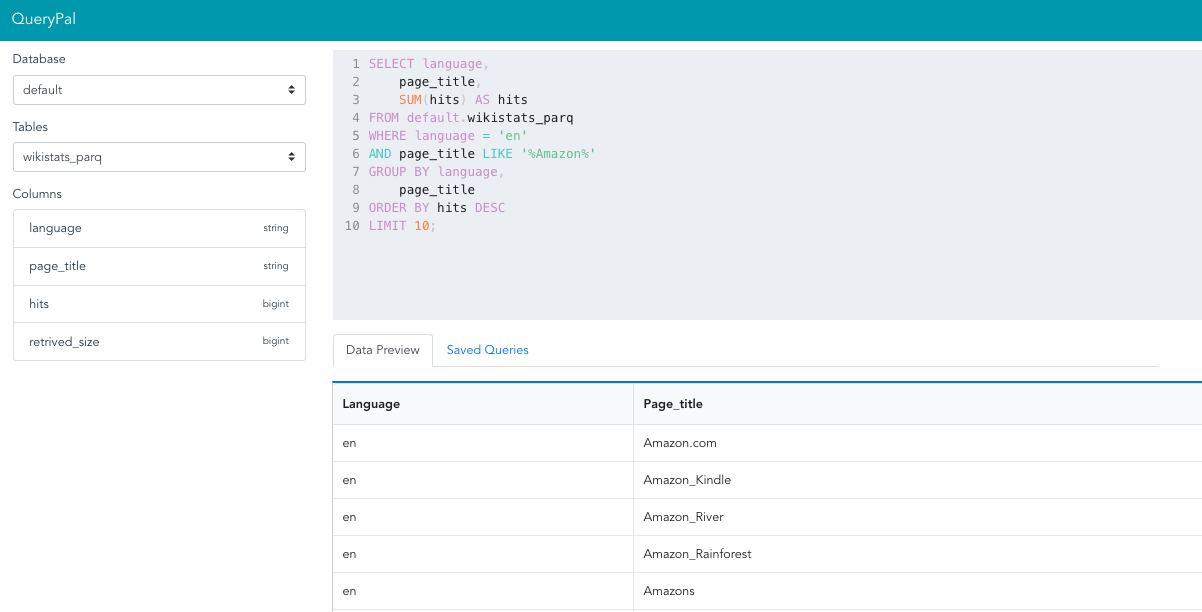
Task: Click the en cell in Amazon_River row
Action: [x=483, y=517]
